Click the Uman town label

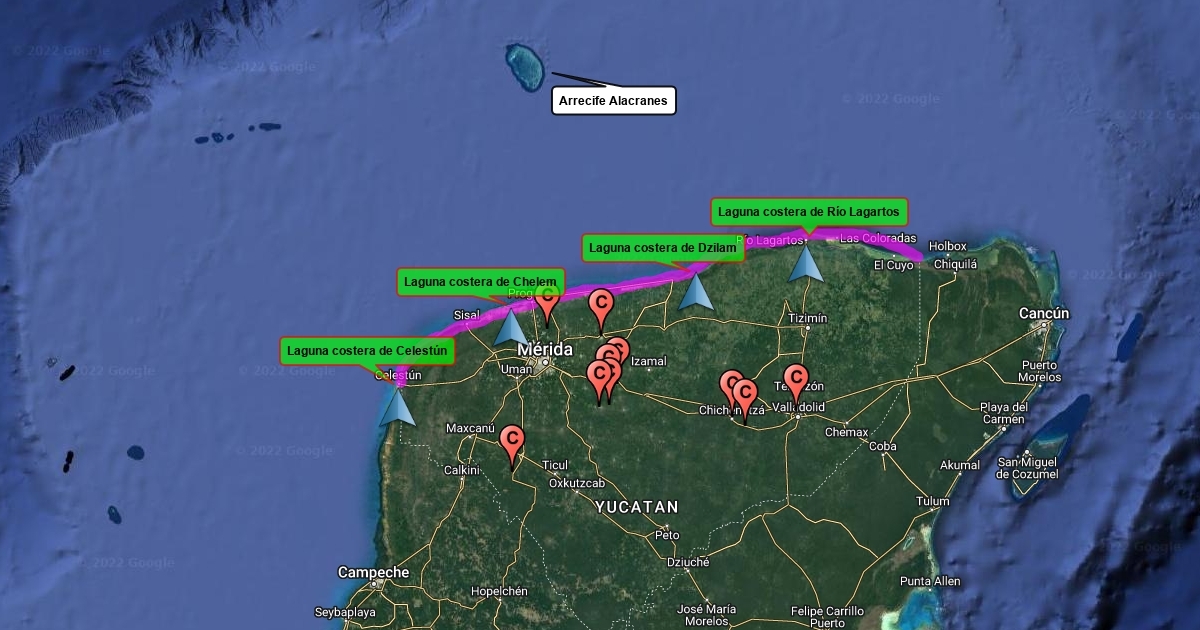pyautogui.click(x=516, y=370)
